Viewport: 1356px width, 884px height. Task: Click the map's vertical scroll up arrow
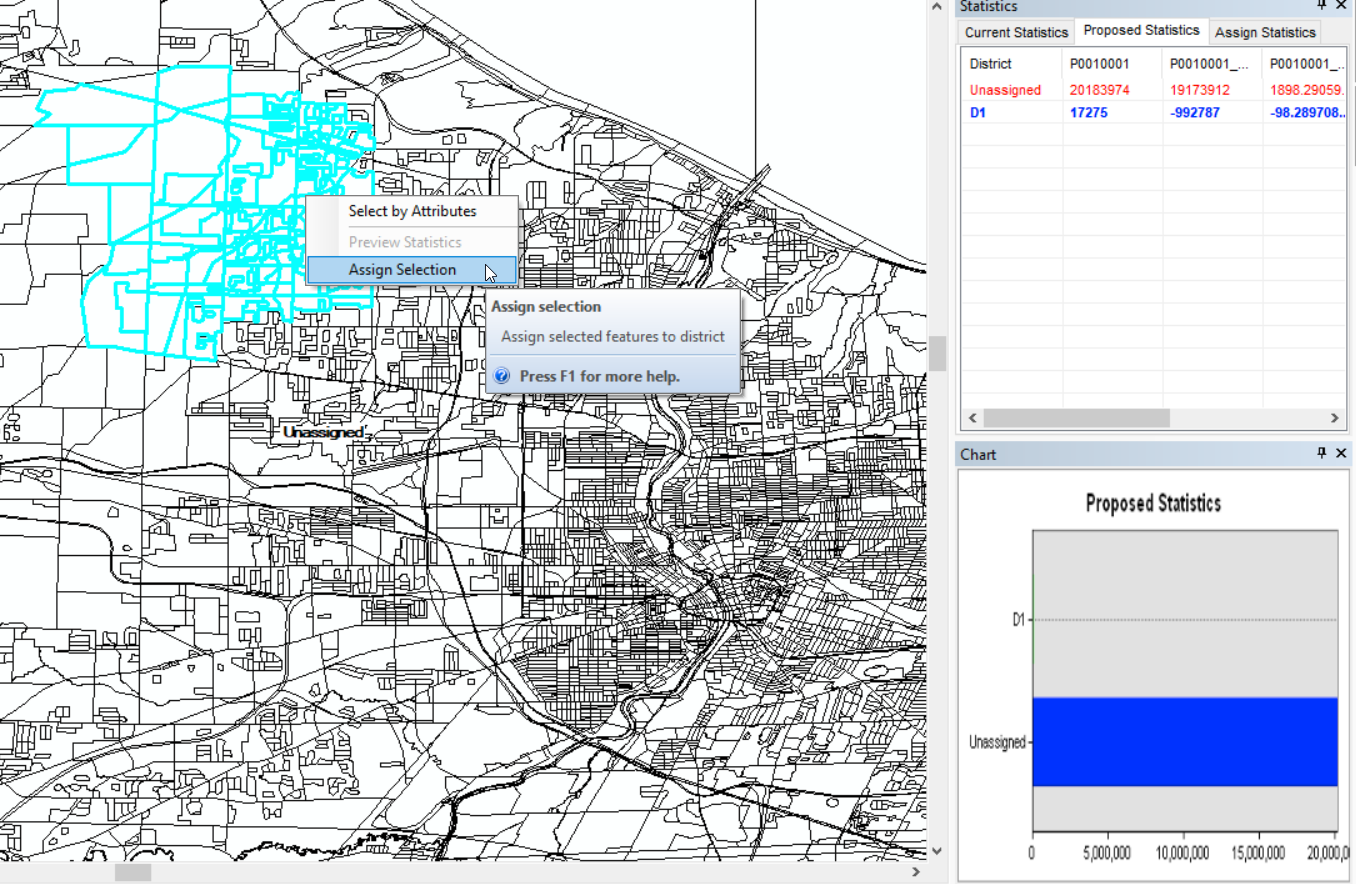pos(937,8)
